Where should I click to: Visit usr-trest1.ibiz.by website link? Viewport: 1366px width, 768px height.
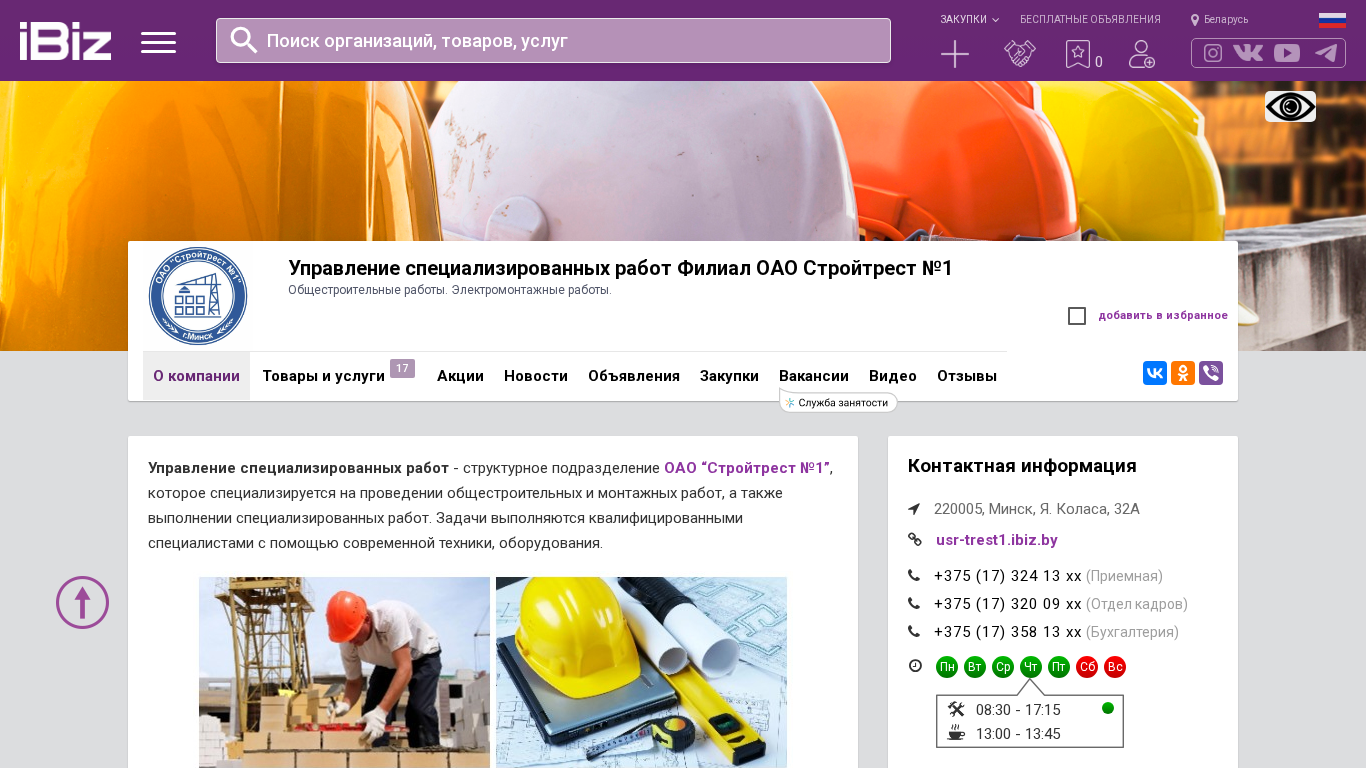[997, 540]
